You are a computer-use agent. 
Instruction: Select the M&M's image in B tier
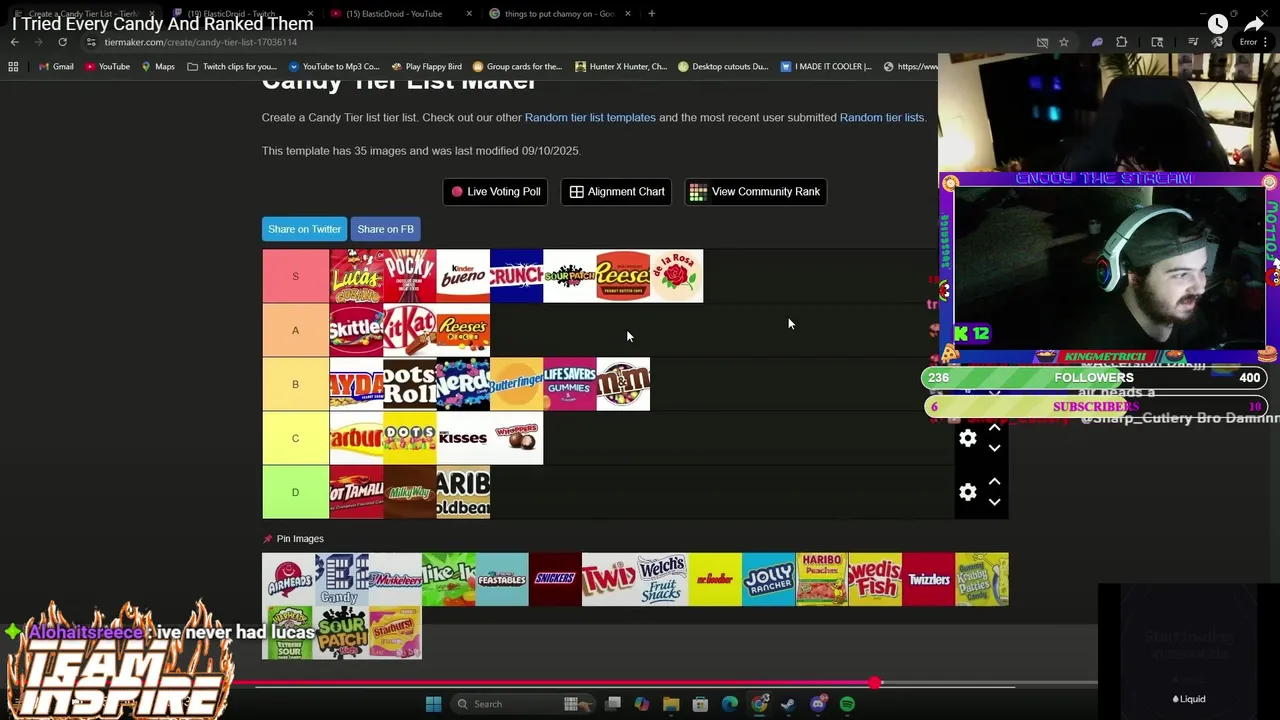623,384
